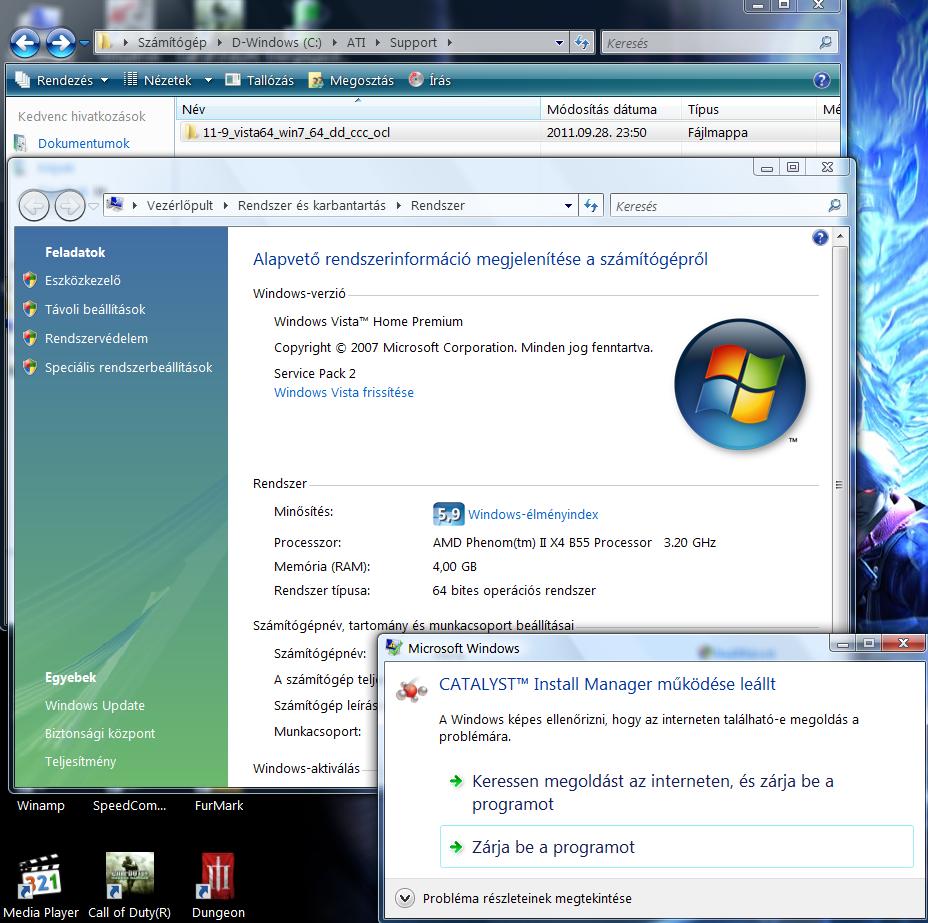
Task: Open Eszközkezelő device manager task
Action: 82,280
